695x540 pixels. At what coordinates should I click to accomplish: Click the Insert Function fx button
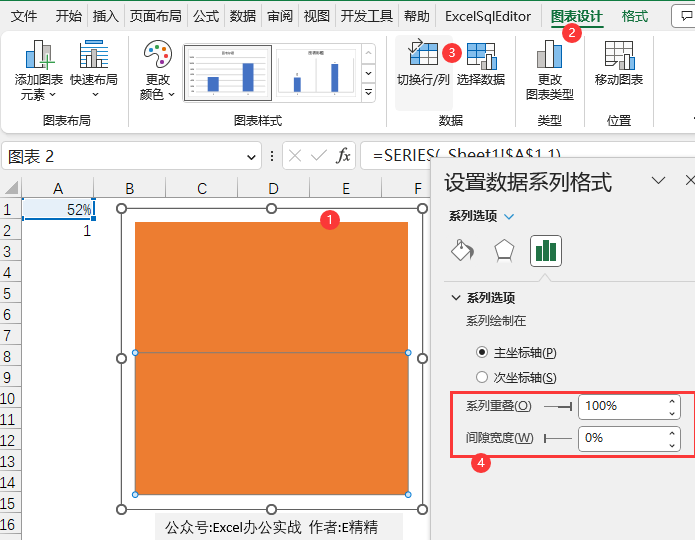(343, 156)
